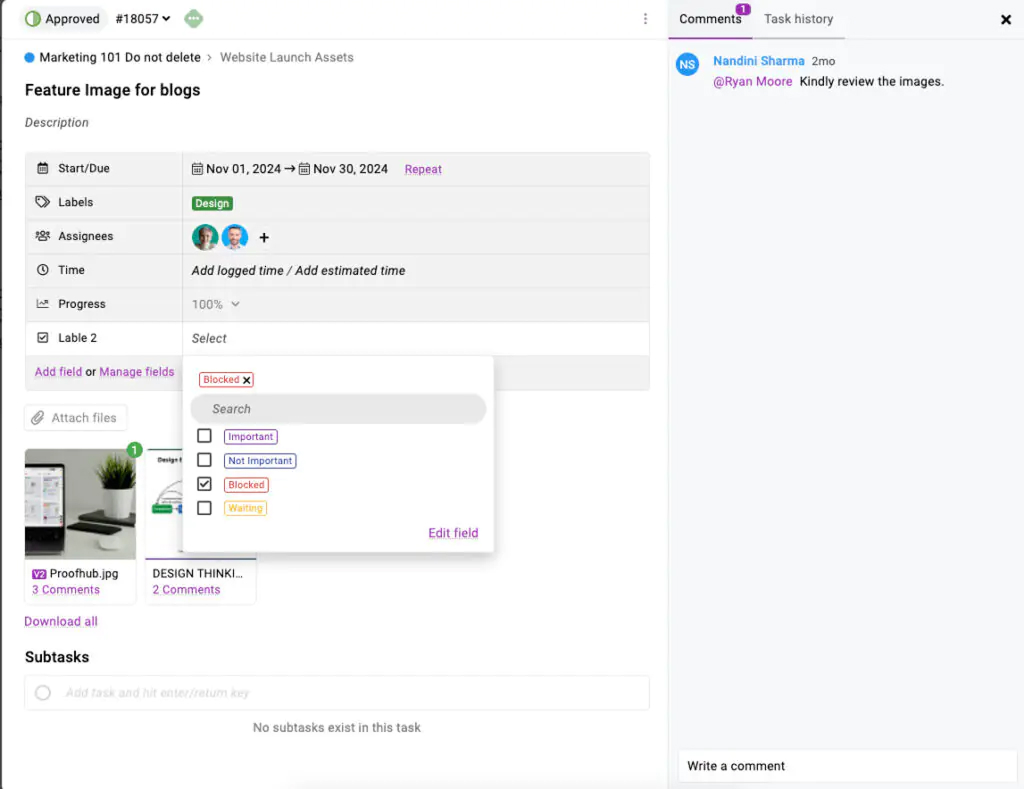Remove the Blocked tag via its x icon

pyautogui.click(x=247, y=379)
